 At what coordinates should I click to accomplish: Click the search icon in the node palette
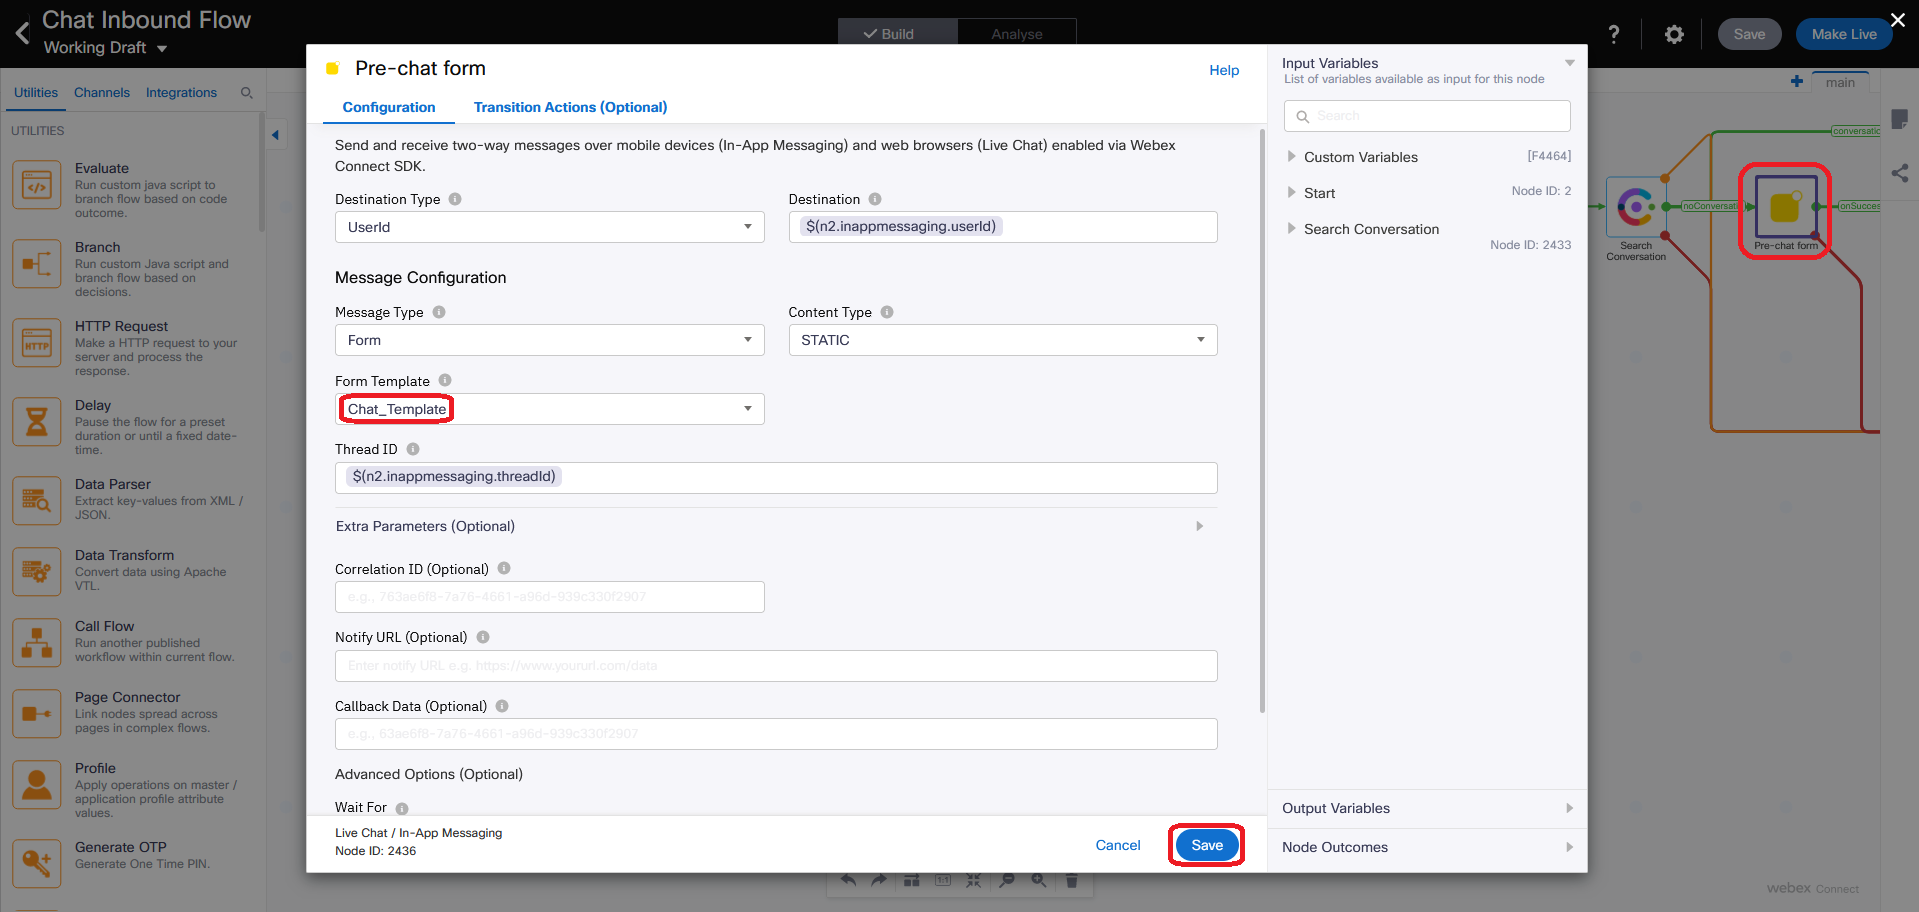[247, 93]
